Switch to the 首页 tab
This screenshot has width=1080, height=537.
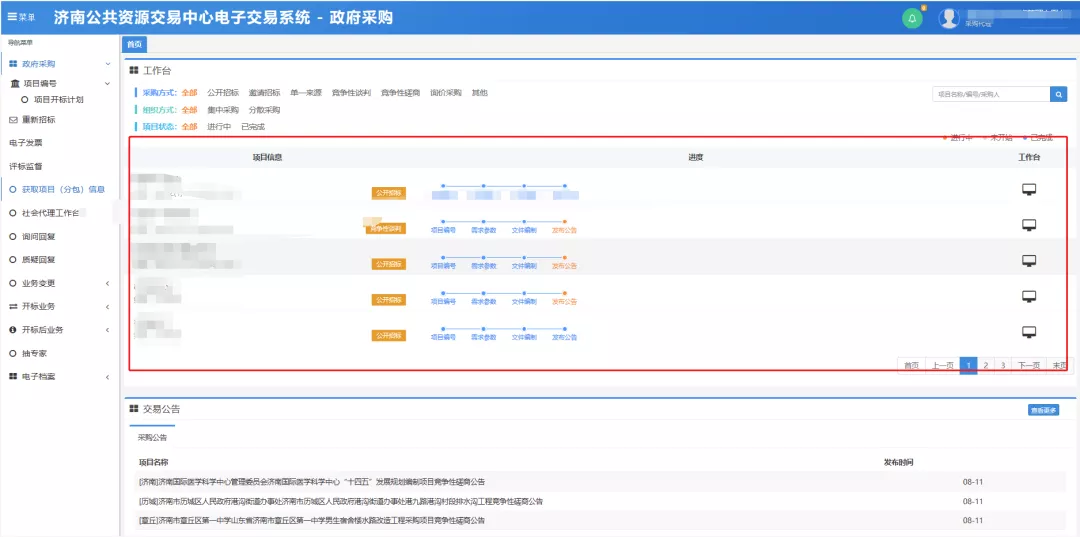click(x=134, y=45)
